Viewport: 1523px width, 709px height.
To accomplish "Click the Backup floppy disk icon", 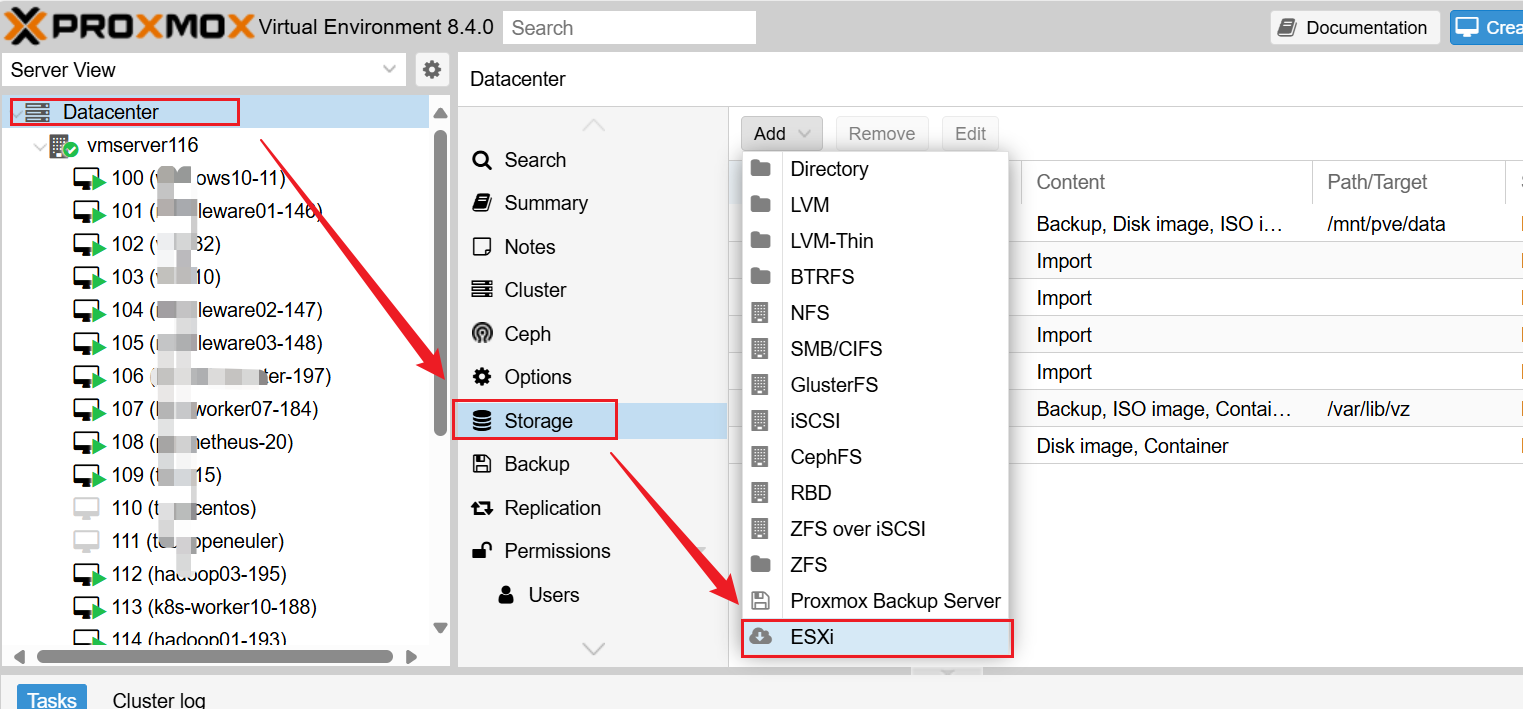I will (482, 464).
